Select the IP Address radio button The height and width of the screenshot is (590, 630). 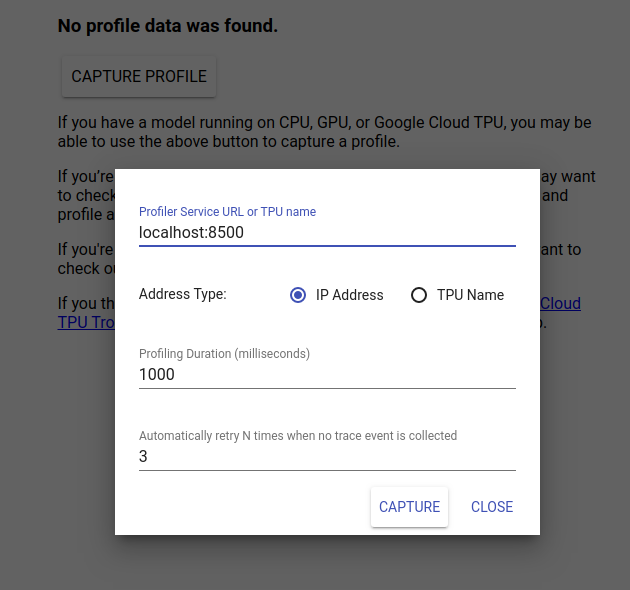pos(297,295)
